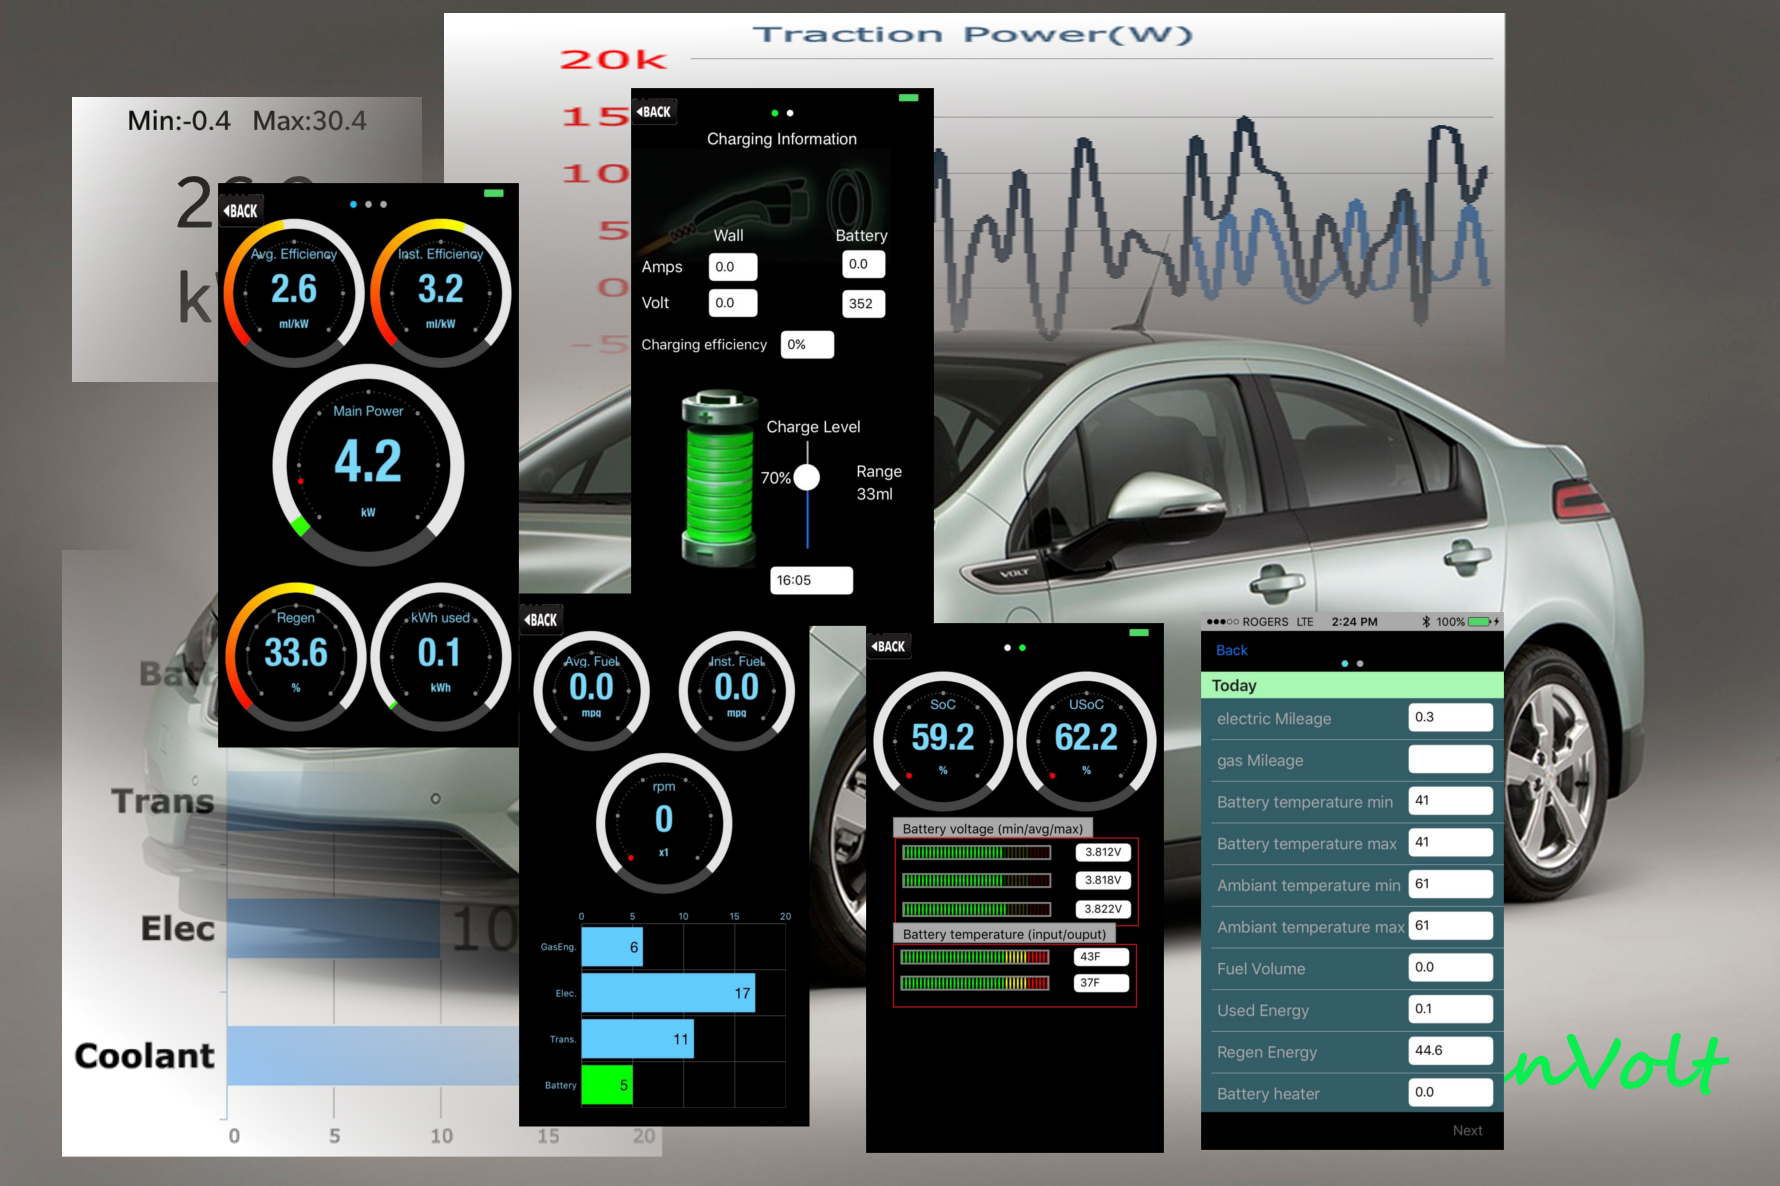Screen dimensions: 1780x1186
Task: Tap the BACK icon on the efficiency gauges screen
Action: tap(240, 209)
